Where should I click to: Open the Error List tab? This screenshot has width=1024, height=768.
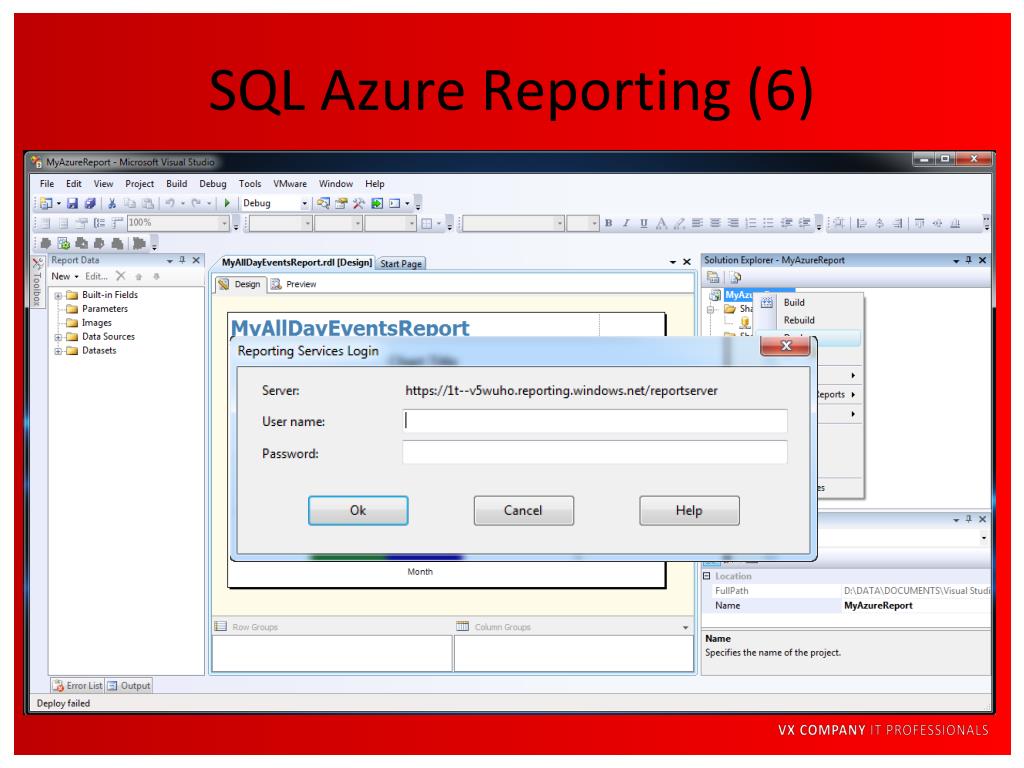78,686
